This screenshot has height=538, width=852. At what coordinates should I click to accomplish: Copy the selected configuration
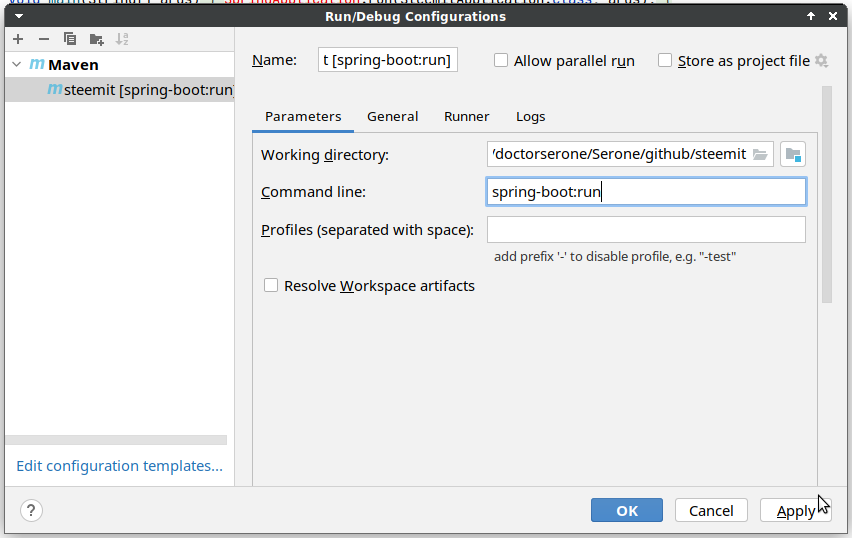coord(70,39)
